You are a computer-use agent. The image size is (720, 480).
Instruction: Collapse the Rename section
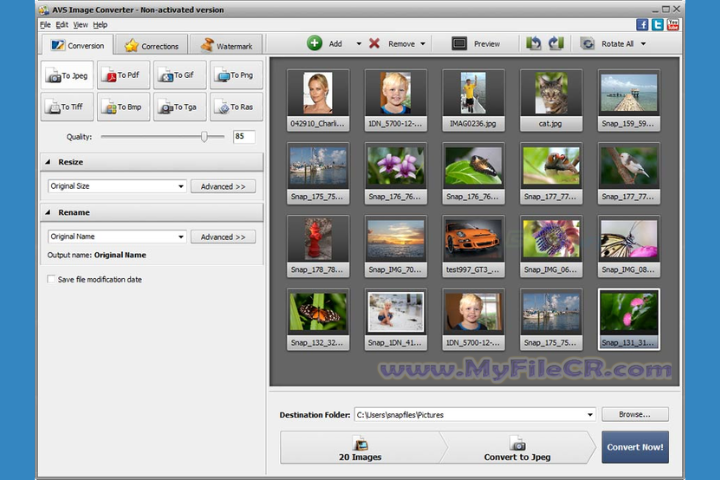pyautogui.click(x=48, y=213)
